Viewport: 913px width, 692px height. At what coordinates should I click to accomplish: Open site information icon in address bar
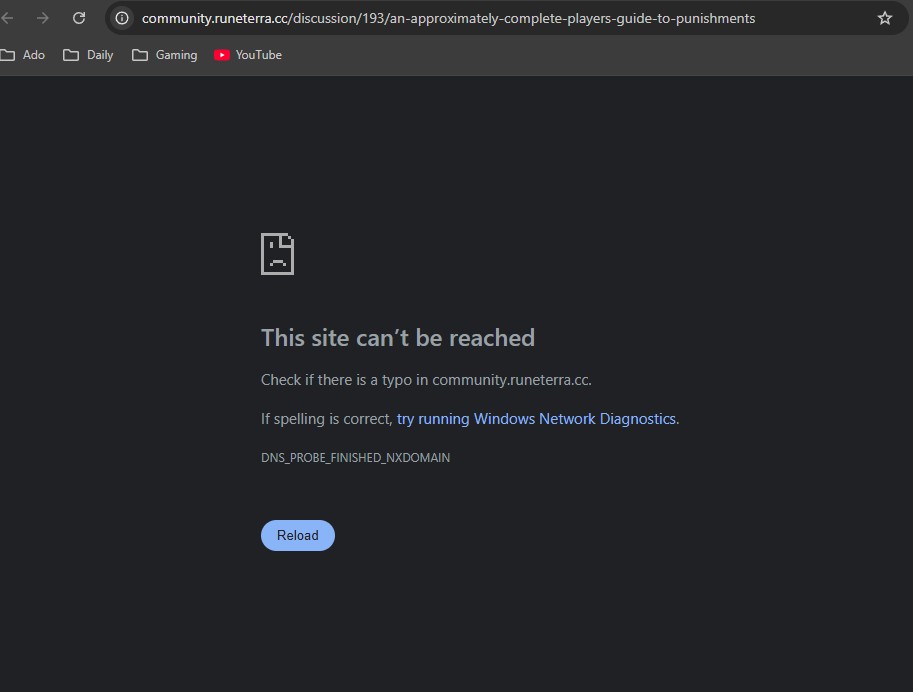tap(122, 18)
